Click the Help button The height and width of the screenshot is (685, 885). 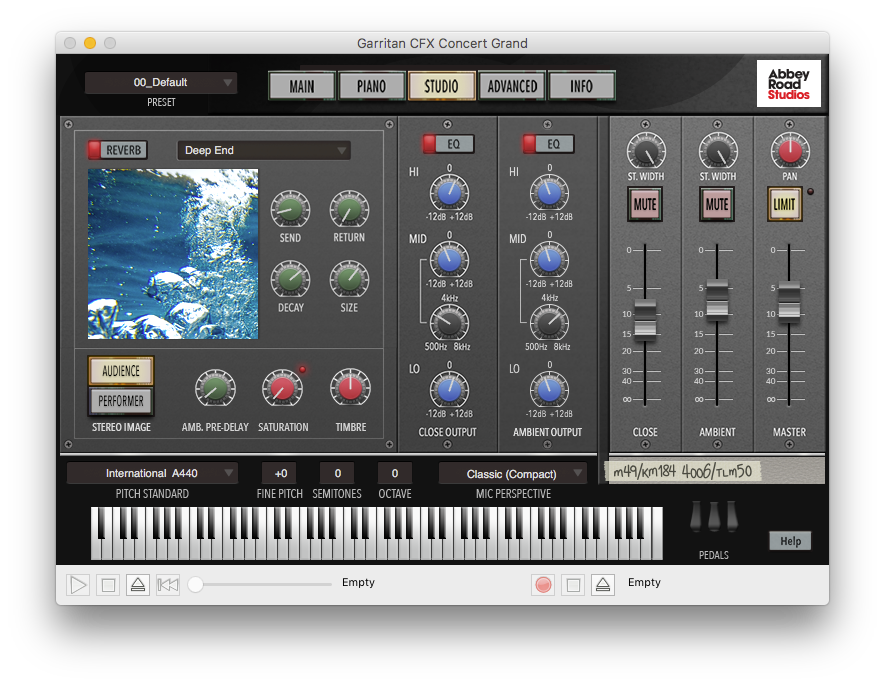[x=790, y=541]
